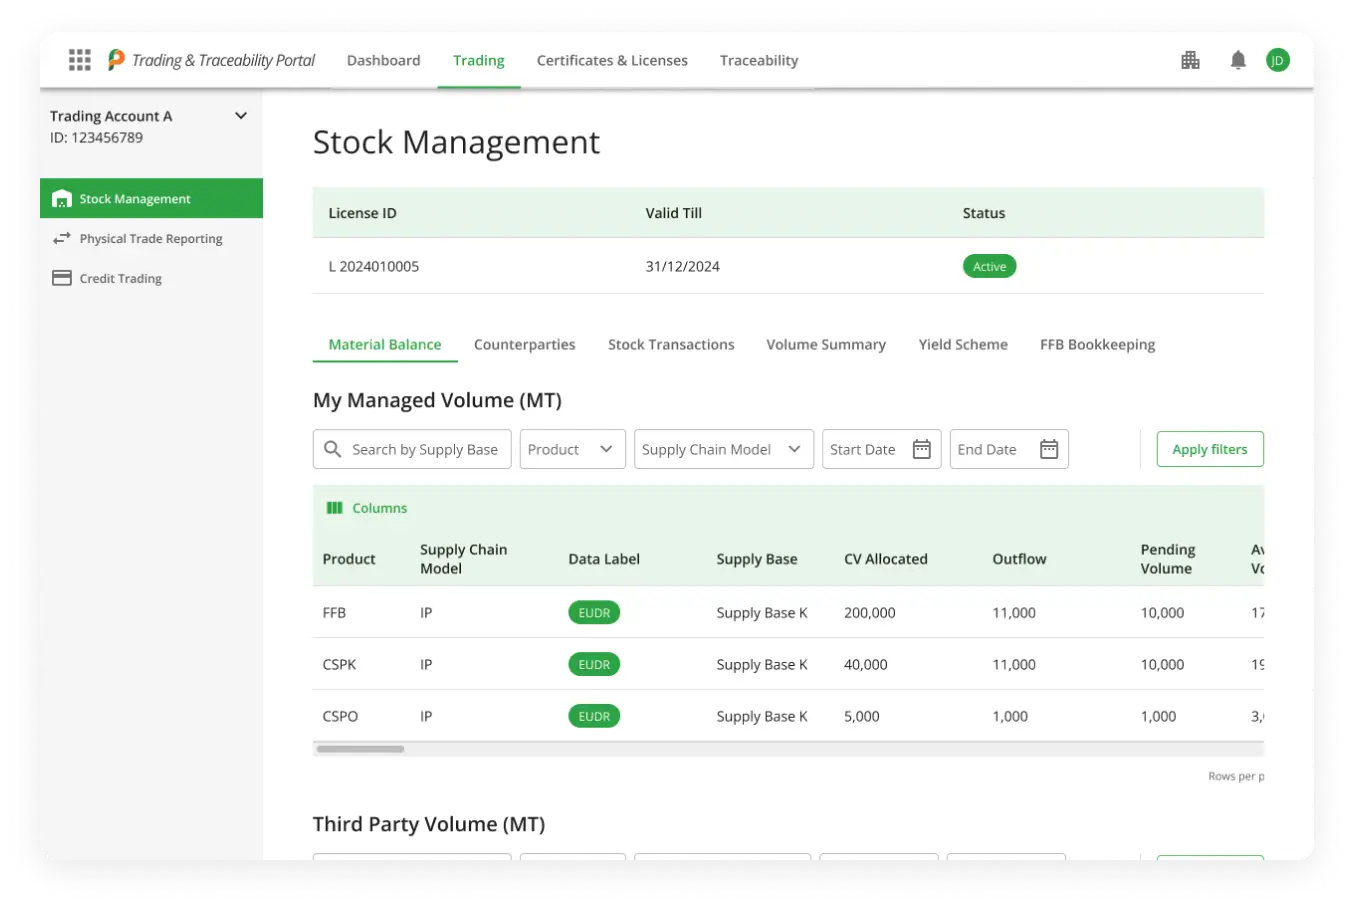Image resolution: width=1354 pixels, height=909 pixels.
Task: Open the organization building icon
Action: 1190,60
